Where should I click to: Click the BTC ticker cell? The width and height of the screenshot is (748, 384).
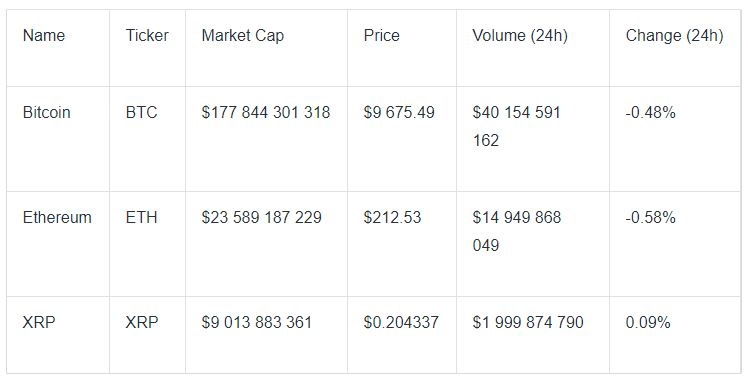click(x=141, y=113)
